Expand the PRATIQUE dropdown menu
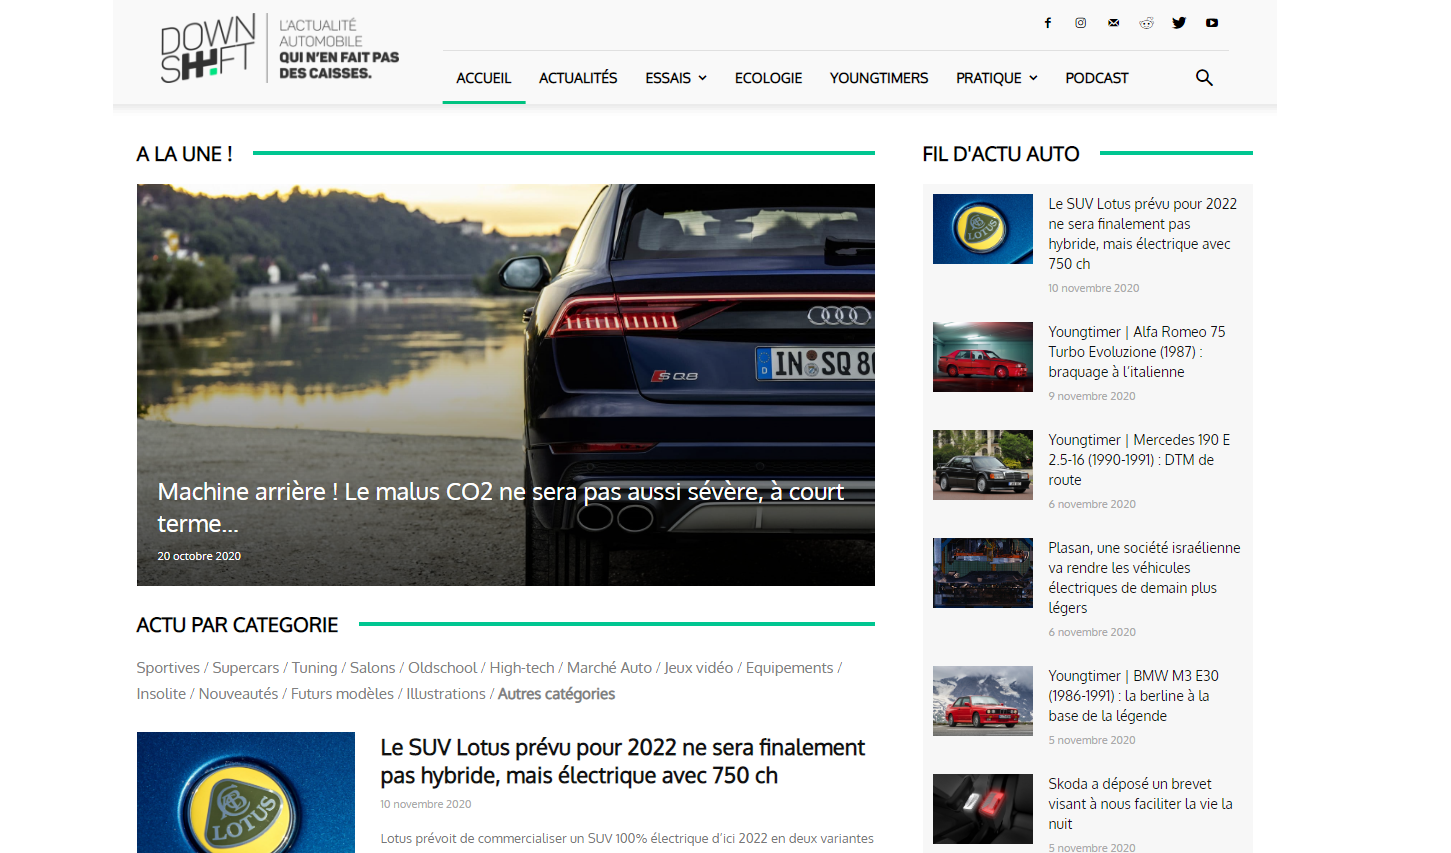Image resolution: width=1451 pixels, height=853 pixels. point(996,78)
